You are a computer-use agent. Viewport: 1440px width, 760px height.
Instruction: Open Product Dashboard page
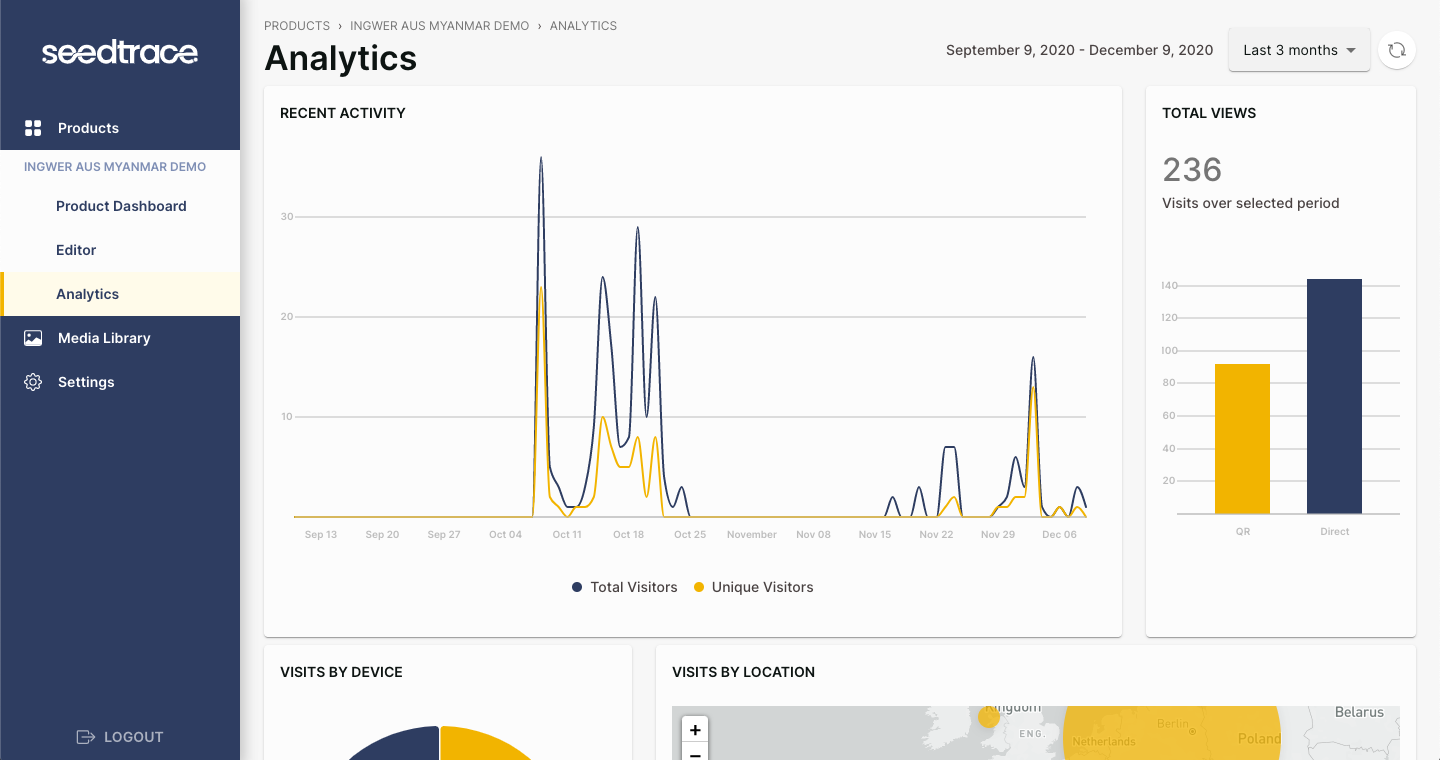tap(121, 206)
